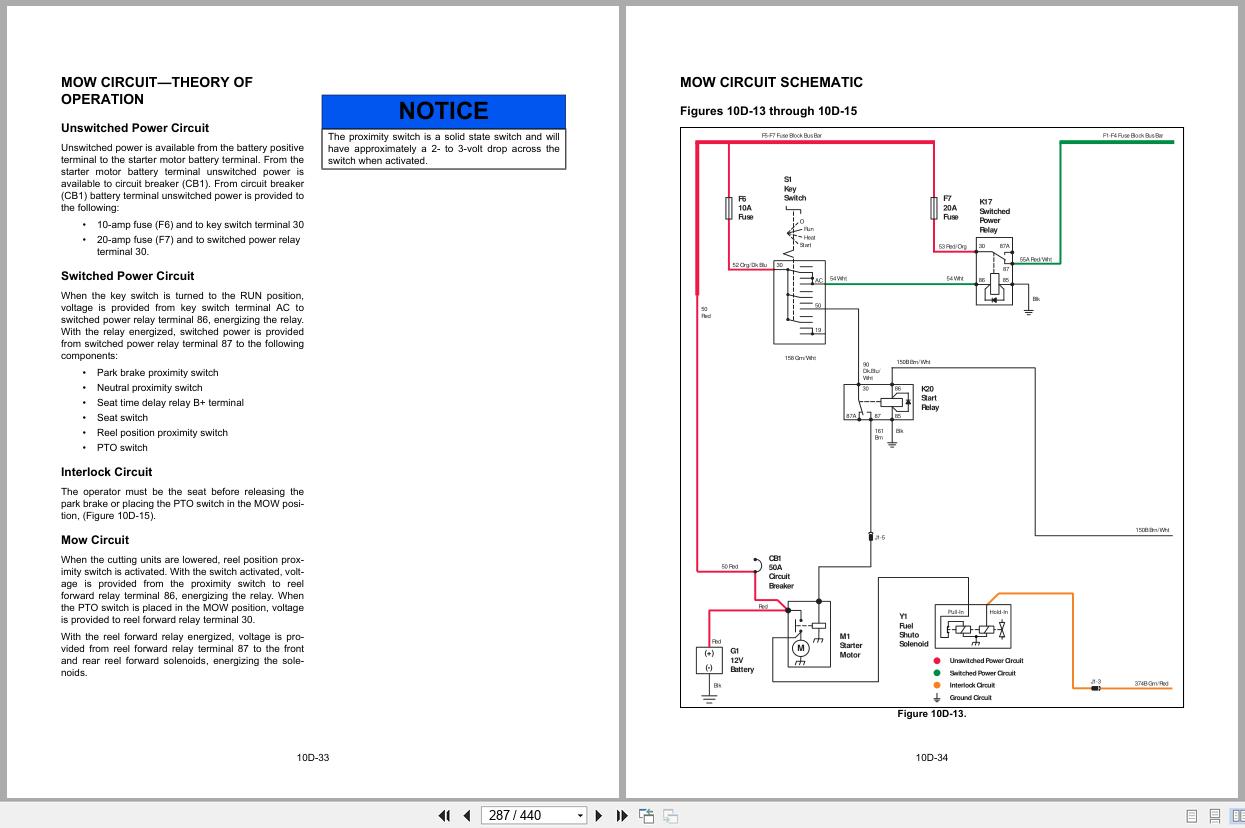Click the Unswitched Power Circuit heading
Viewport: 1245px width, 828px height.
click(x=135, y=128)
